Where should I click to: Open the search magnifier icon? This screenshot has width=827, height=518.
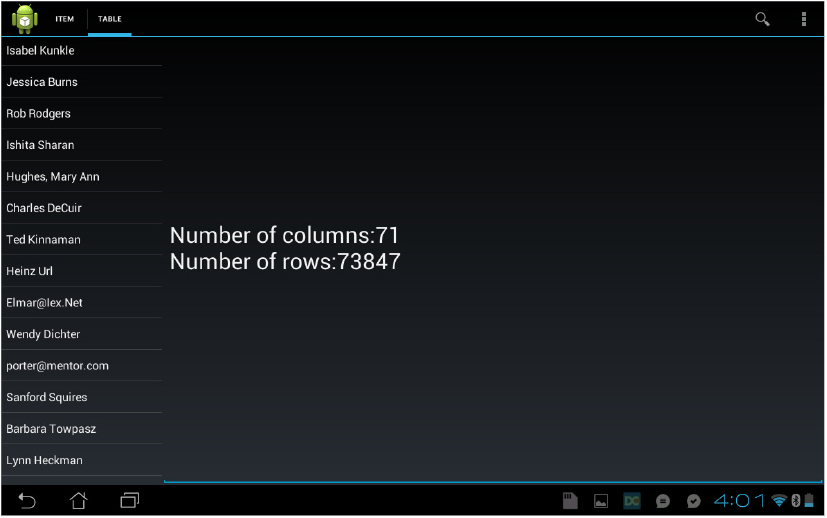[x=762, y=19]
